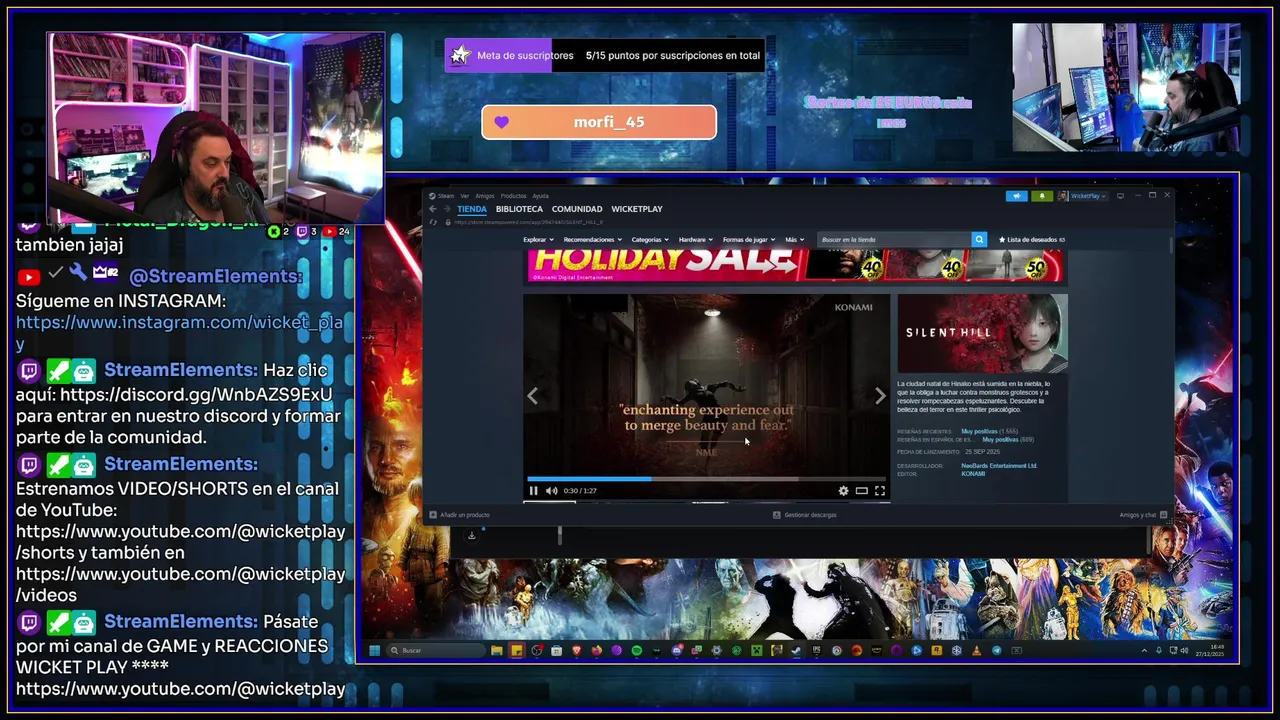
Task: Click Añadir un producto
Action: pyautogui.click(x=460, y=515)
